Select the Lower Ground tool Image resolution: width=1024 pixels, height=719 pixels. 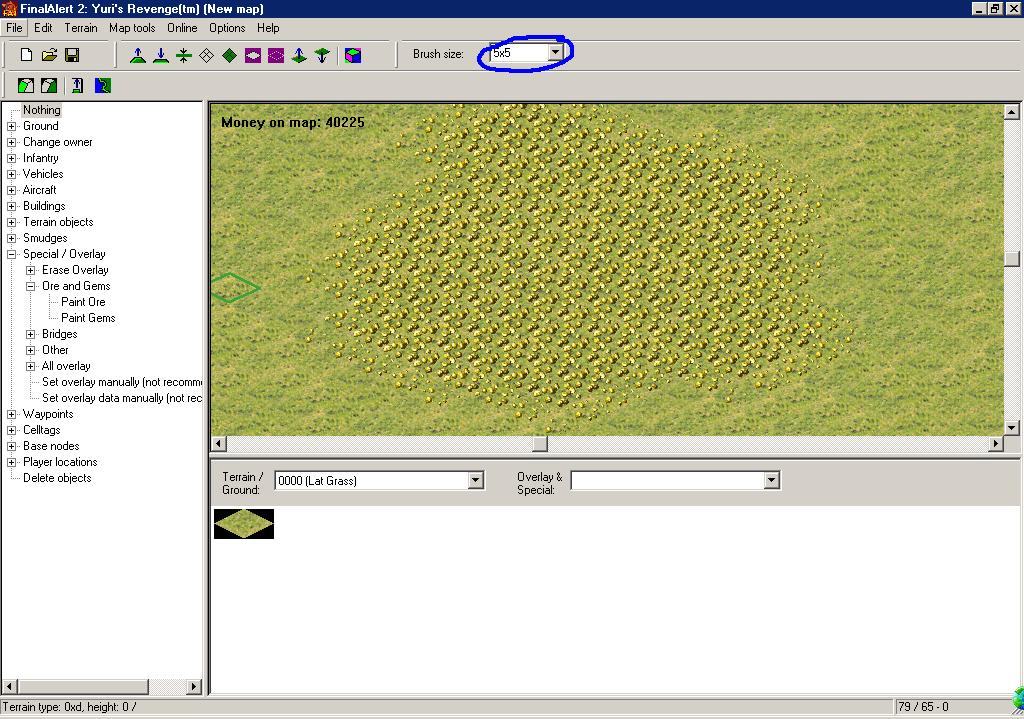160,55
